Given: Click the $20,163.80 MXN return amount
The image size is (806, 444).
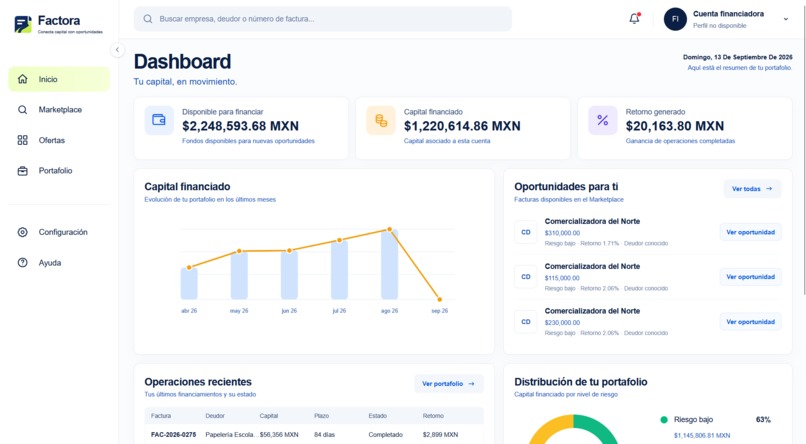Looking at the screenshot, I should 675,126.
